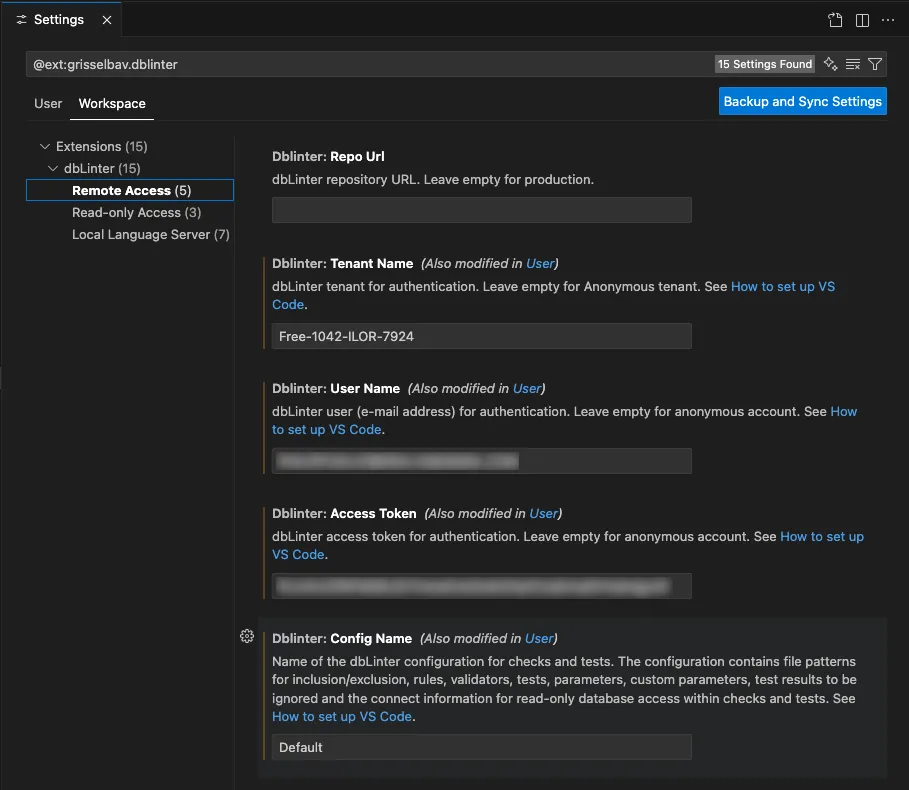The height and width of the screenshot is (790, 909).
Task: Collapse the dbLinter tree node
Action: (54, 169)
